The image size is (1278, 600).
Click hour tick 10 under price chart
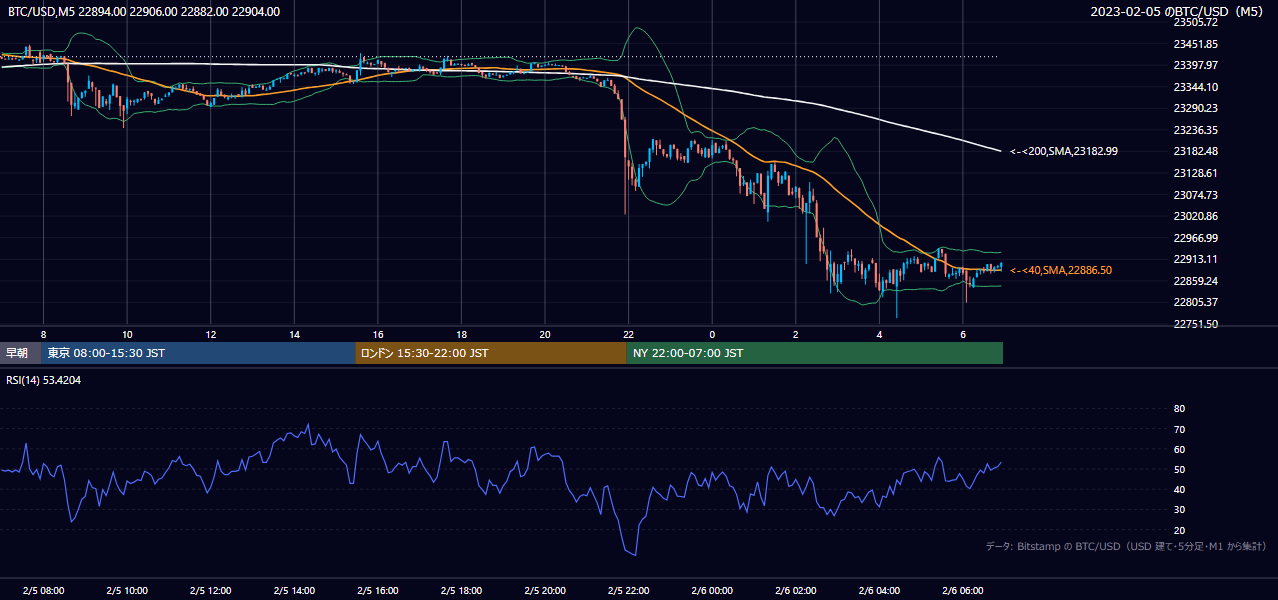[127, 334]
